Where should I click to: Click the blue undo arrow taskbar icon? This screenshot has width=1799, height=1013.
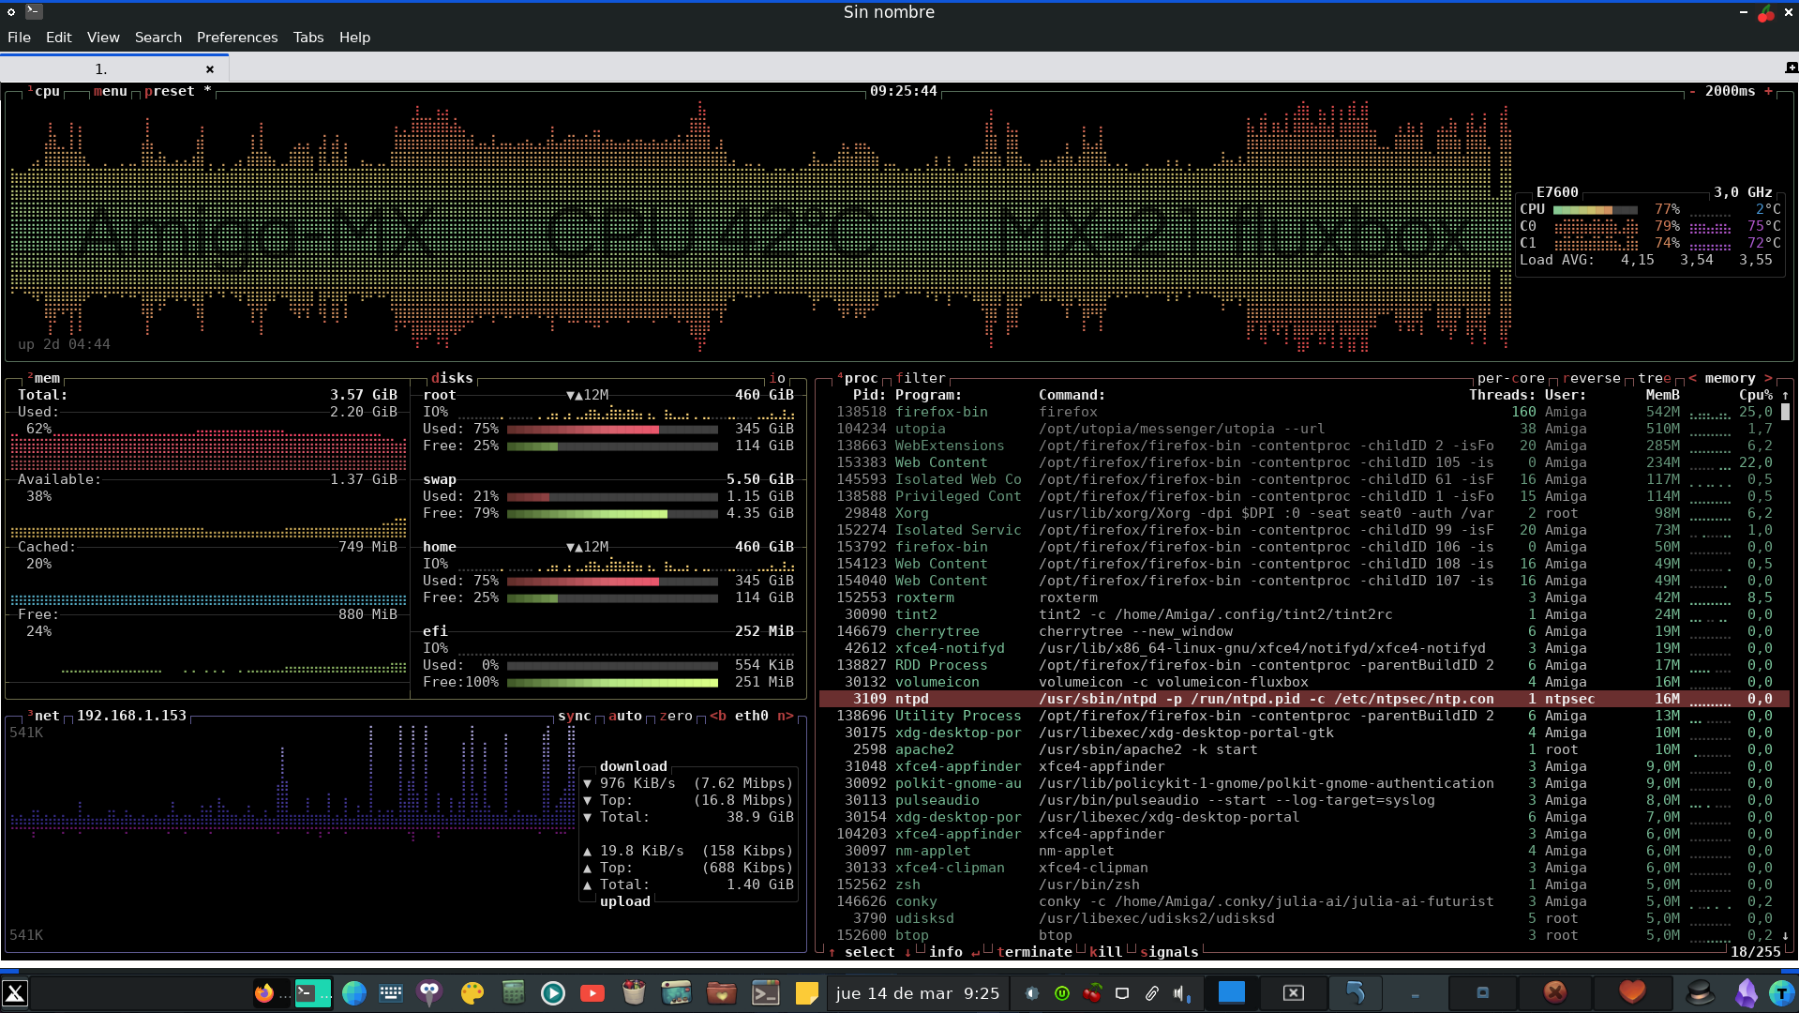pos(1355,992)
